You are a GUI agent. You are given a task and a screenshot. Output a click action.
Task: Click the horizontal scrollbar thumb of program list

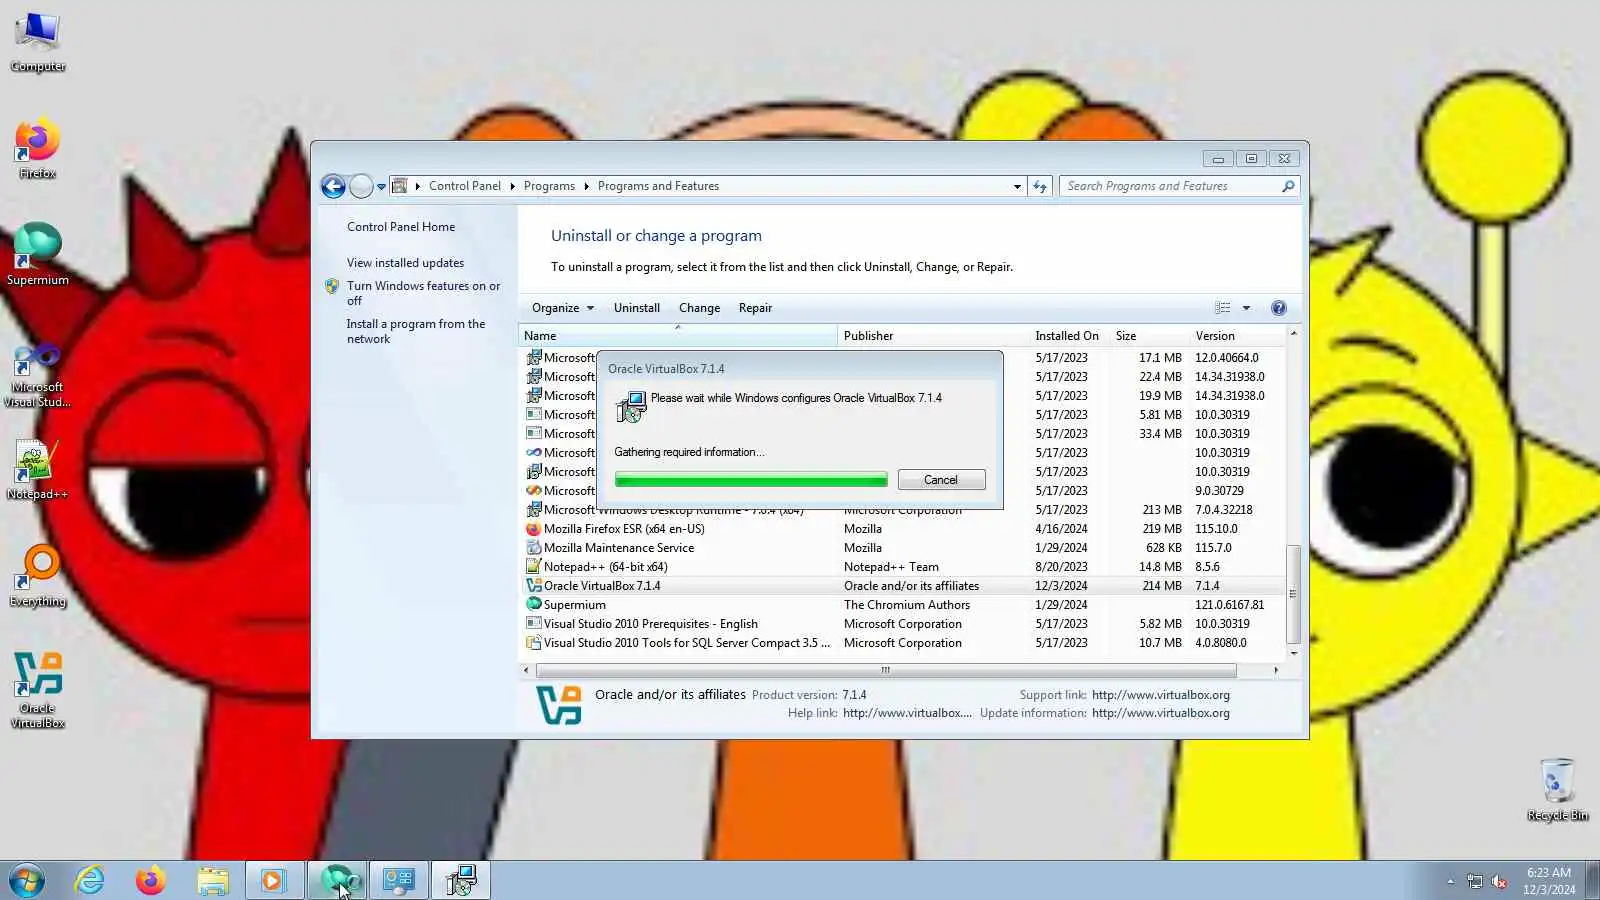point(886,670)
